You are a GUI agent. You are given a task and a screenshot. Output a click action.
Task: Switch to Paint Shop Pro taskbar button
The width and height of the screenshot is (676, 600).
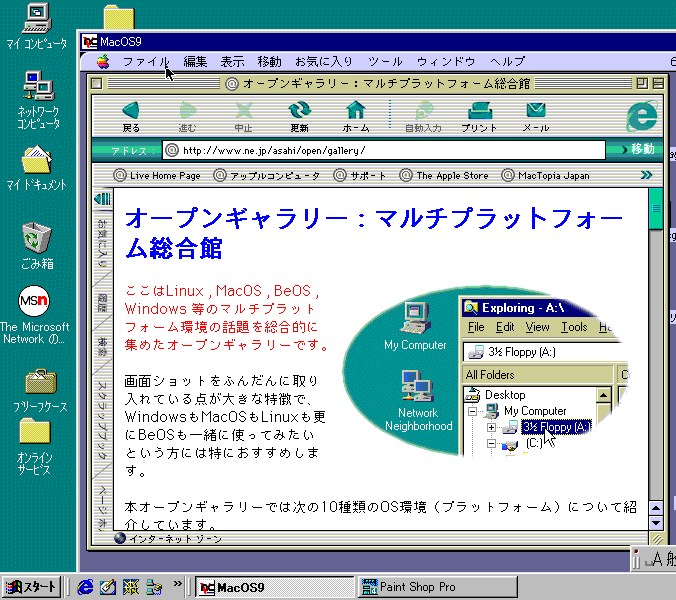[x=437, y=587]
